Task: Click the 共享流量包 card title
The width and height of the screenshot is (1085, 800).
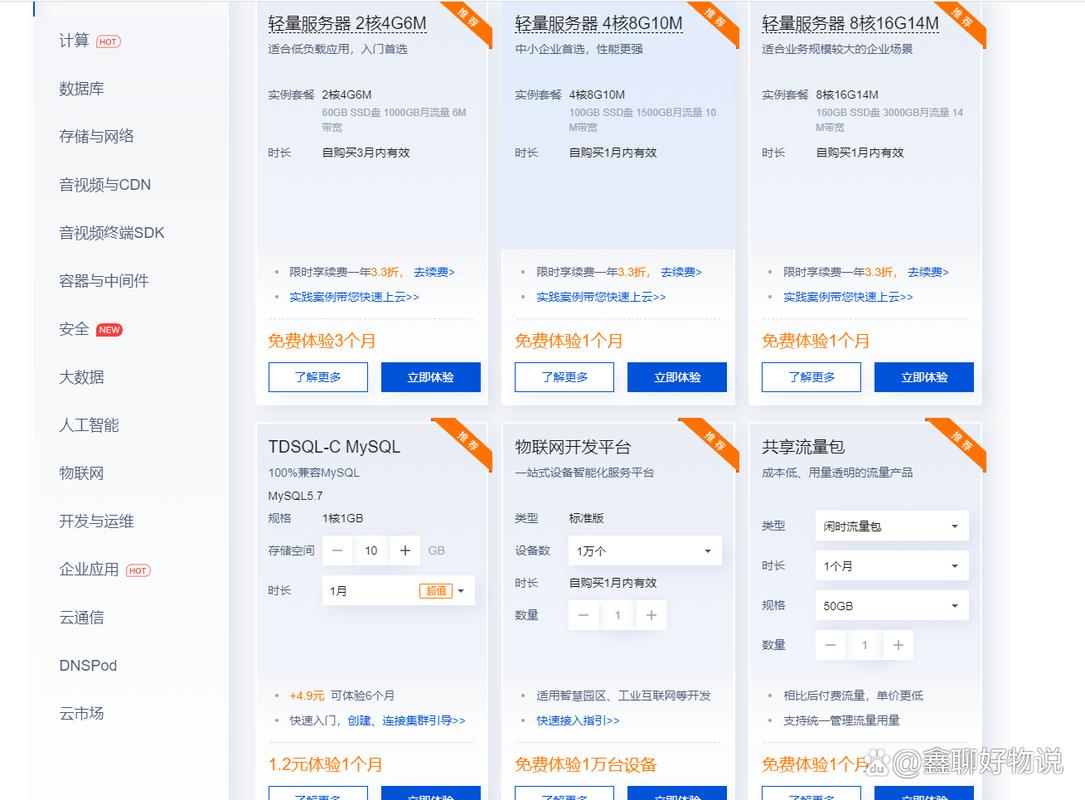Action: (803, 447)
